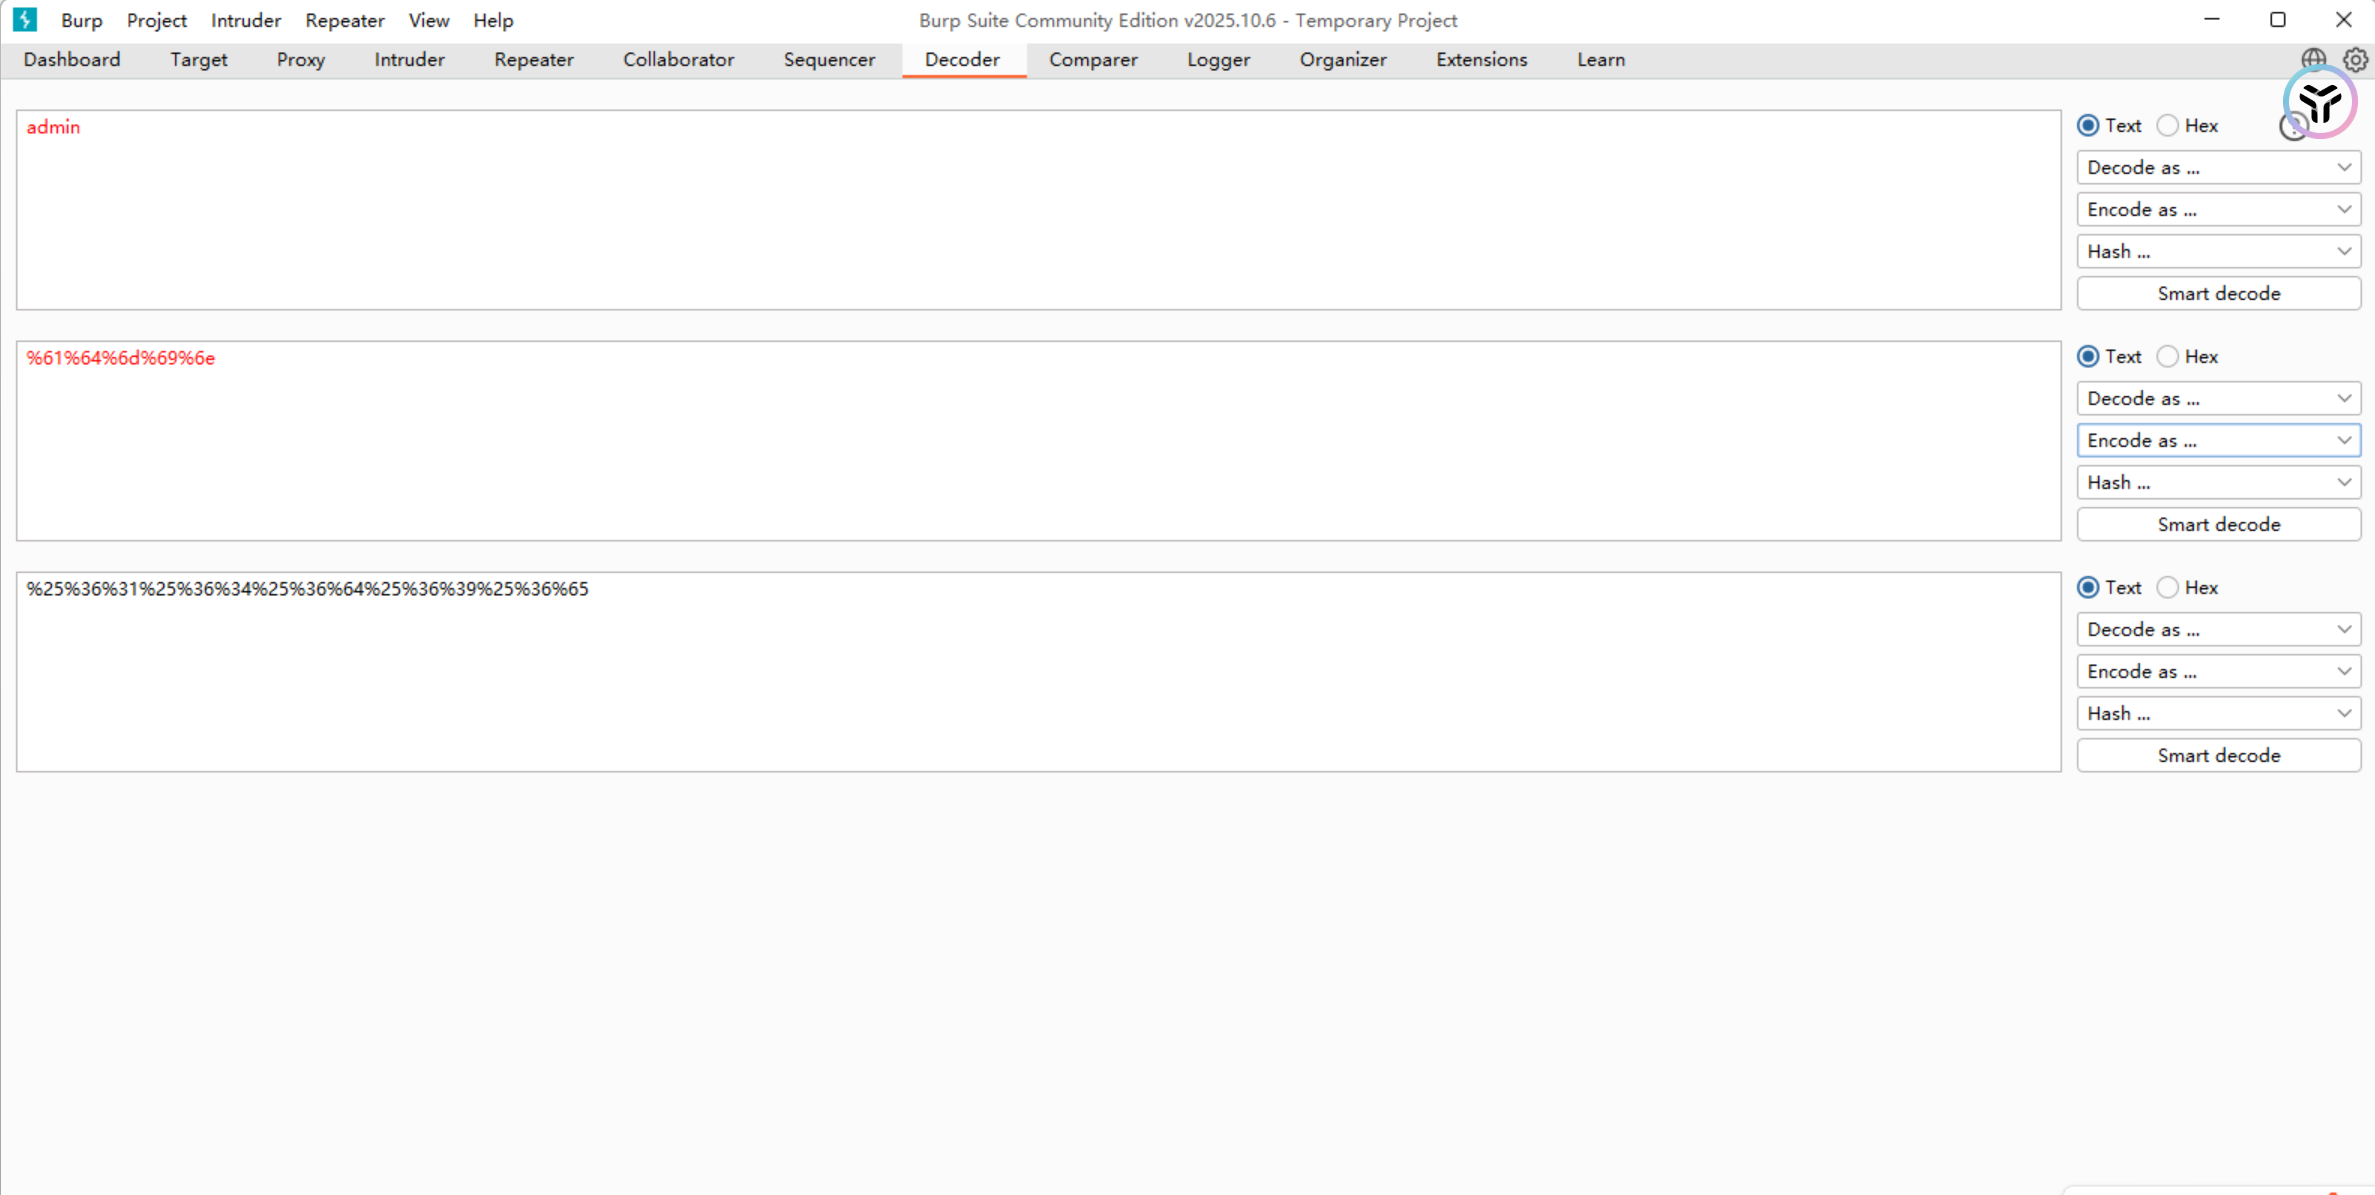Expand the first Hash dropdown arrow
This screenshot has height=1195, width=2375.
[2344, 251]
